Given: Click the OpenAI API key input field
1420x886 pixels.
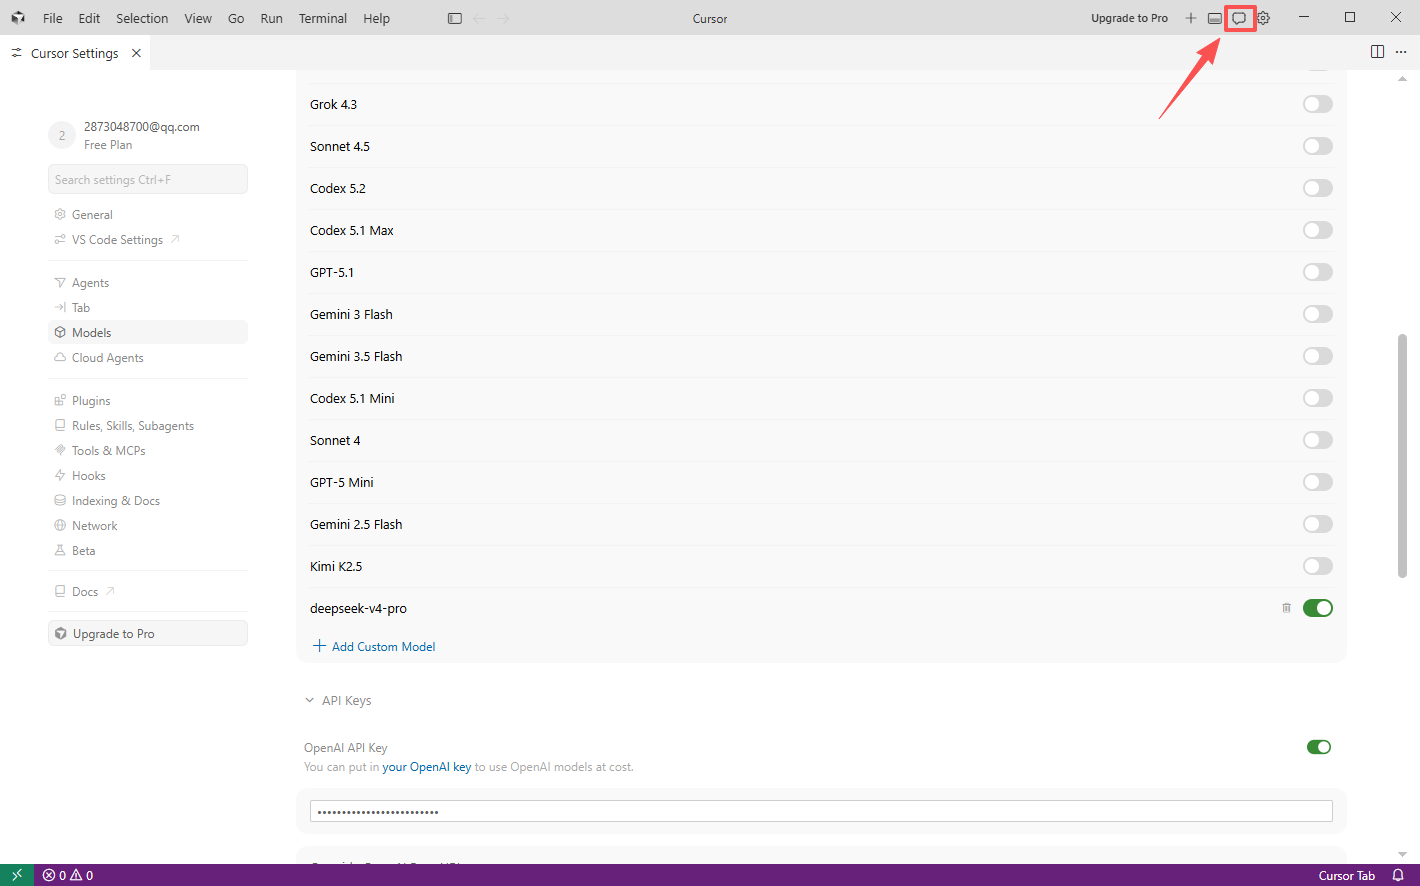Looking at the screenshot, I should (821, 811).
